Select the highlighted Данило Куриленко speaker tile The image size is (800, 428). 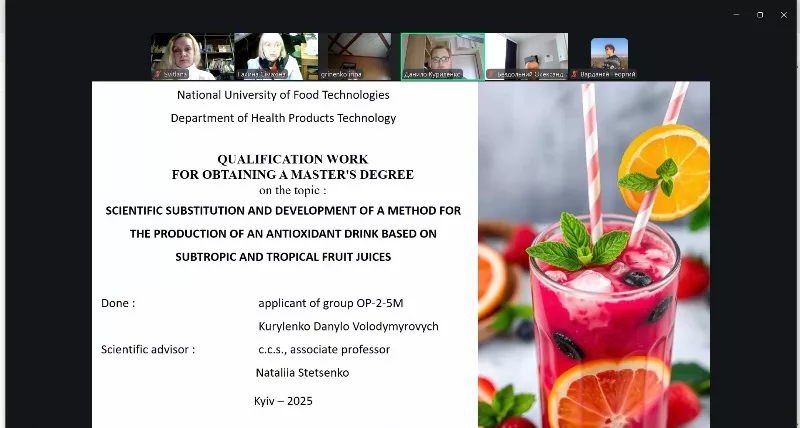(442, 54)
